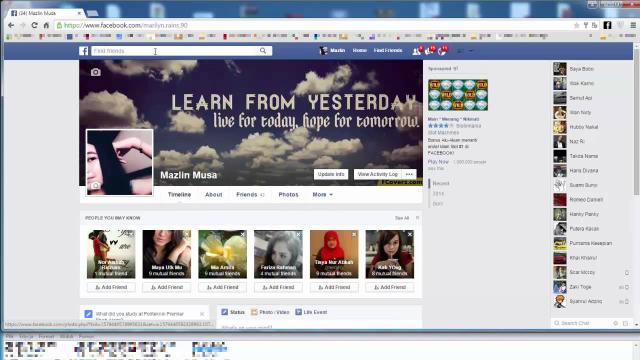Remove the Keh Yong suggestion card
The image size is (640, 360).
tap(410, 234)
